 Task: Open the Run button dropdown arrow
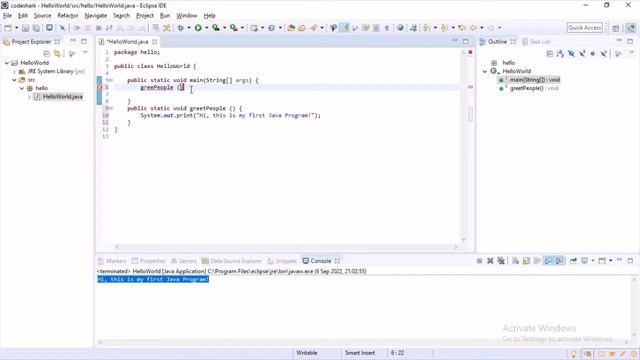(206, 28)
